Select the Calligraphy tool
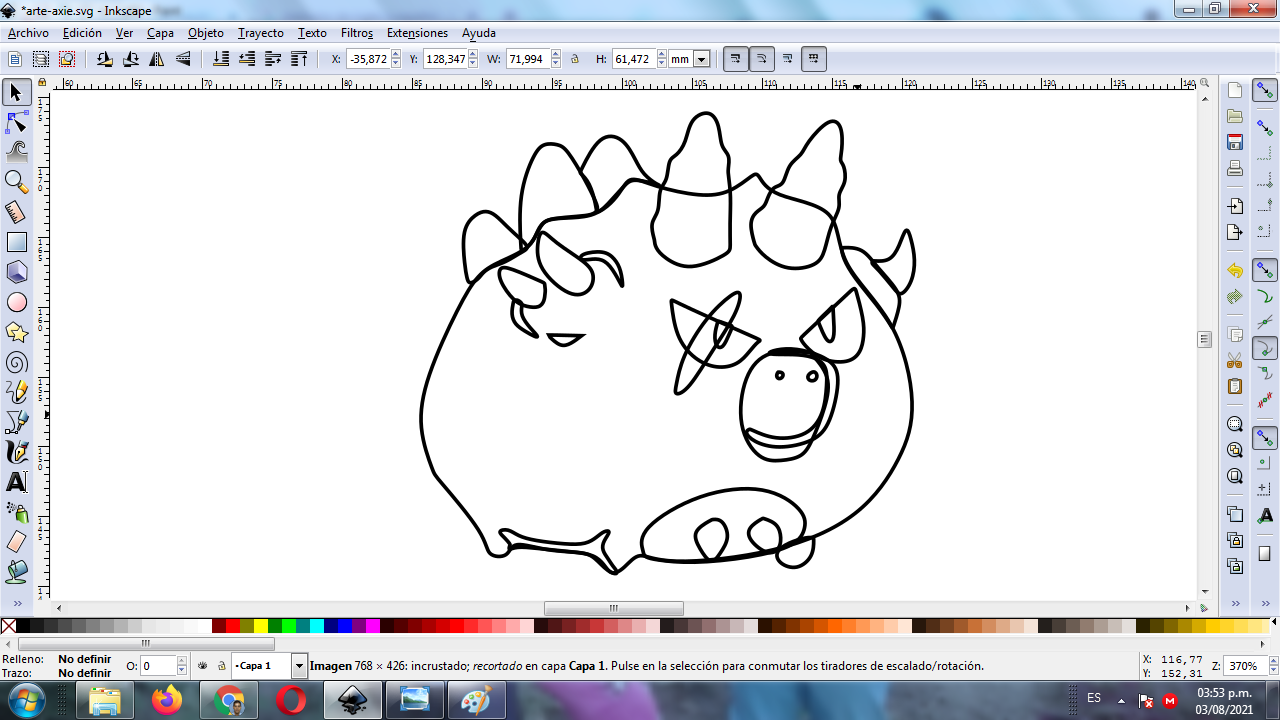Image resolution: width=1280 pixels, height=720 pixels. point(16,452)
